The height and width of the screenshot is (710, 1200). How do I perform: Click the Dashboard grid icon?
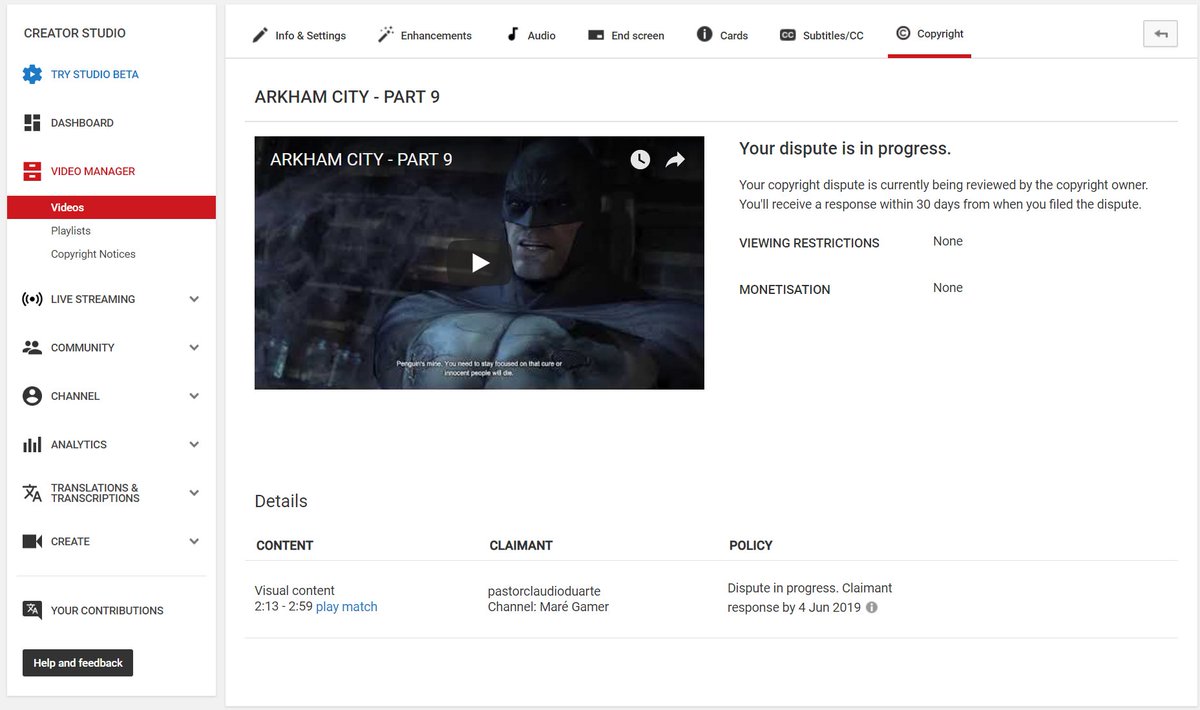pos(32,123)
